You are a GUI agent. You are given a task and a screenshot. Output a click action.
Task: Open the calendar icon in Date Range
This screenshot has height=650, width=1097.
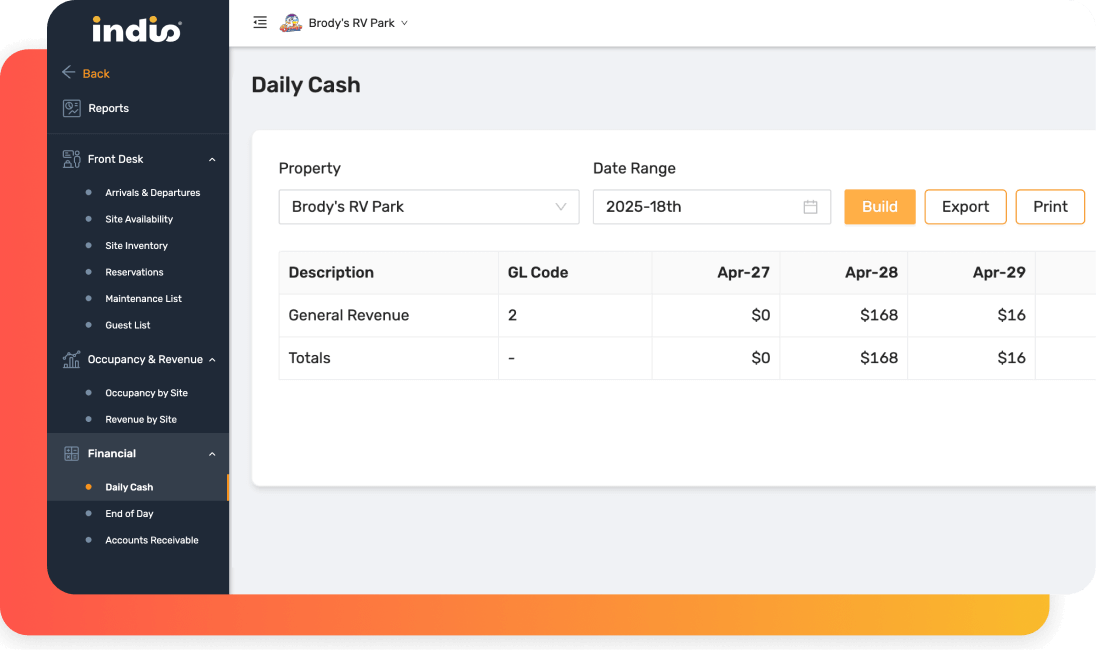coord(810,207)
